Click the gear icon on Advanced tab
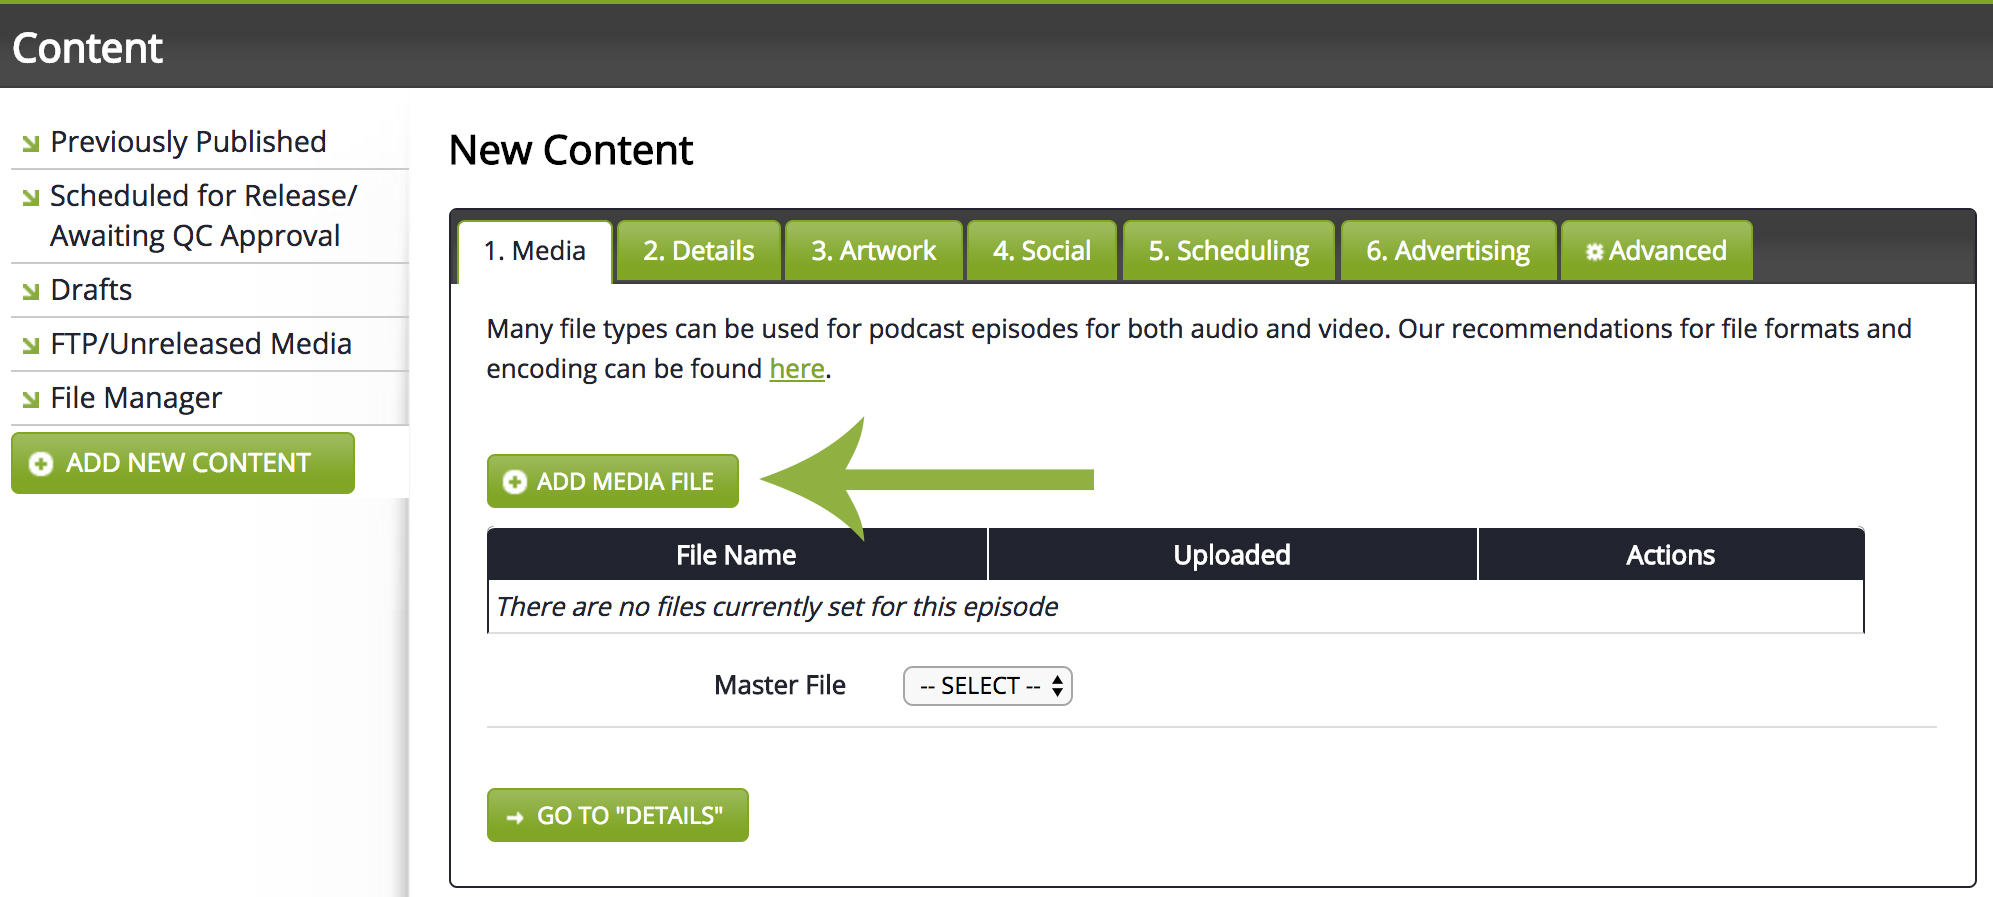 coord(1594,252)
